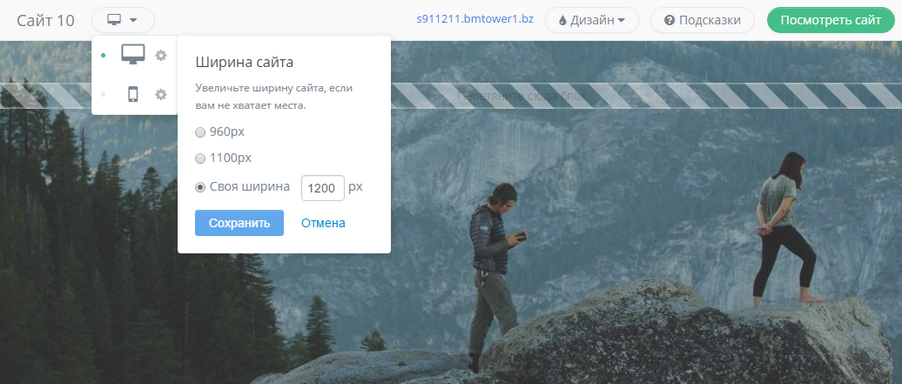Screen dimensions: 902x384
Task: Click the Отмена link
Action: tap(323, 223)
